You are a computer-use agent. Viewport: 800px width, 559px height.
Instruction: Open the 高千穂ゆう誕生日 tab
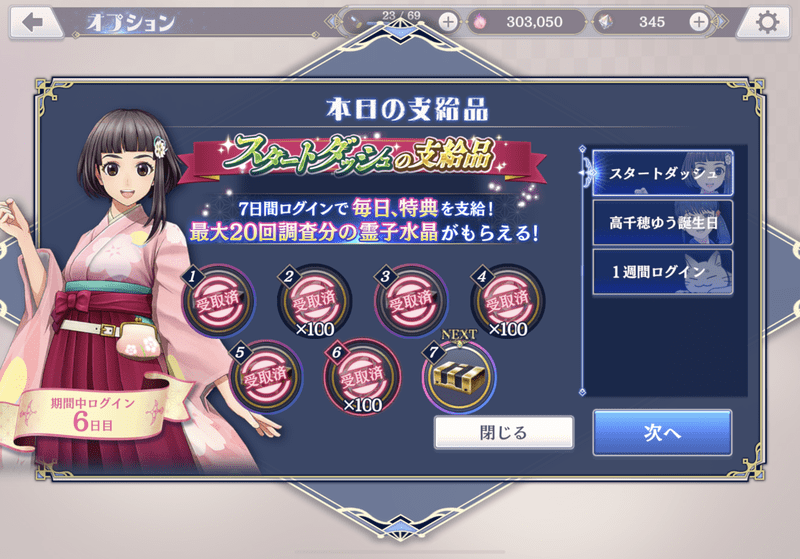[663, 222]
